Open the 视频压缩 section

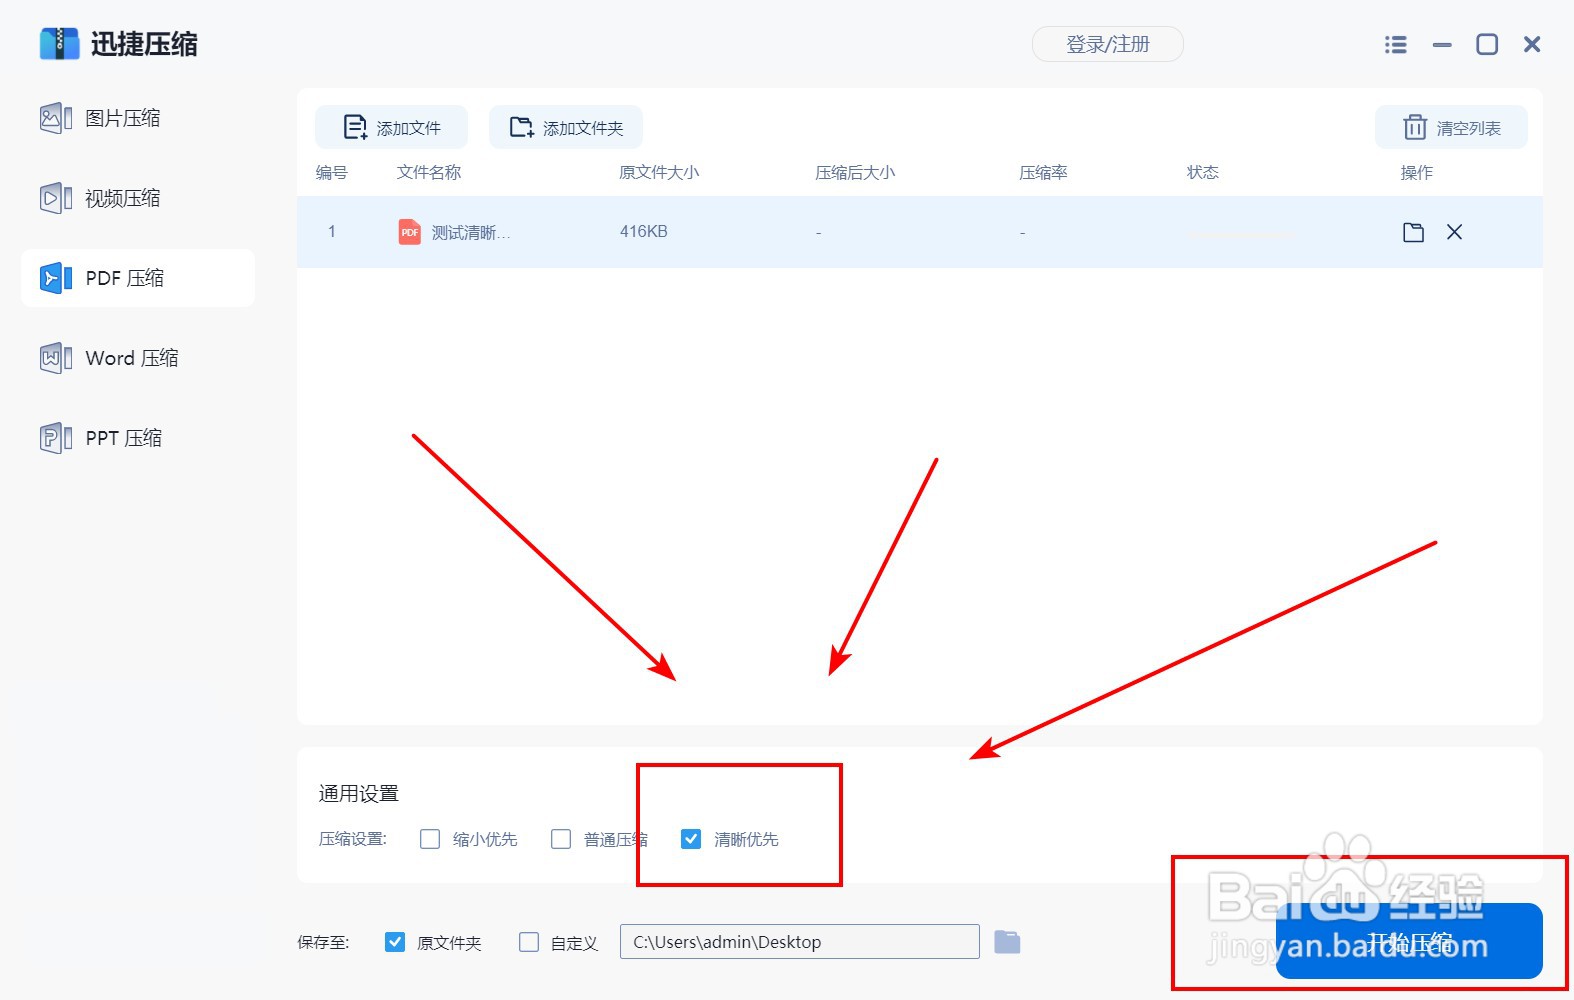coord(100,198)
